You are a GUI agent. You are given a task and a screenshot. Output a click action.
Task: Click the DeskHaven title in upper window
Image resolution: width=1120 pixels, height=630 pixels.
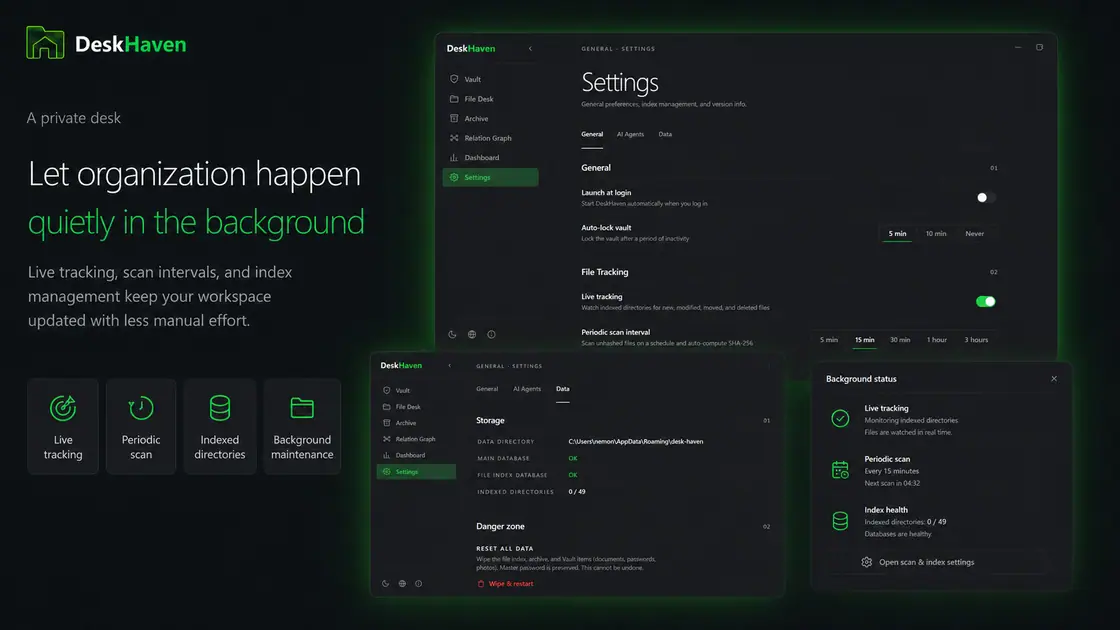coord(471,49)
